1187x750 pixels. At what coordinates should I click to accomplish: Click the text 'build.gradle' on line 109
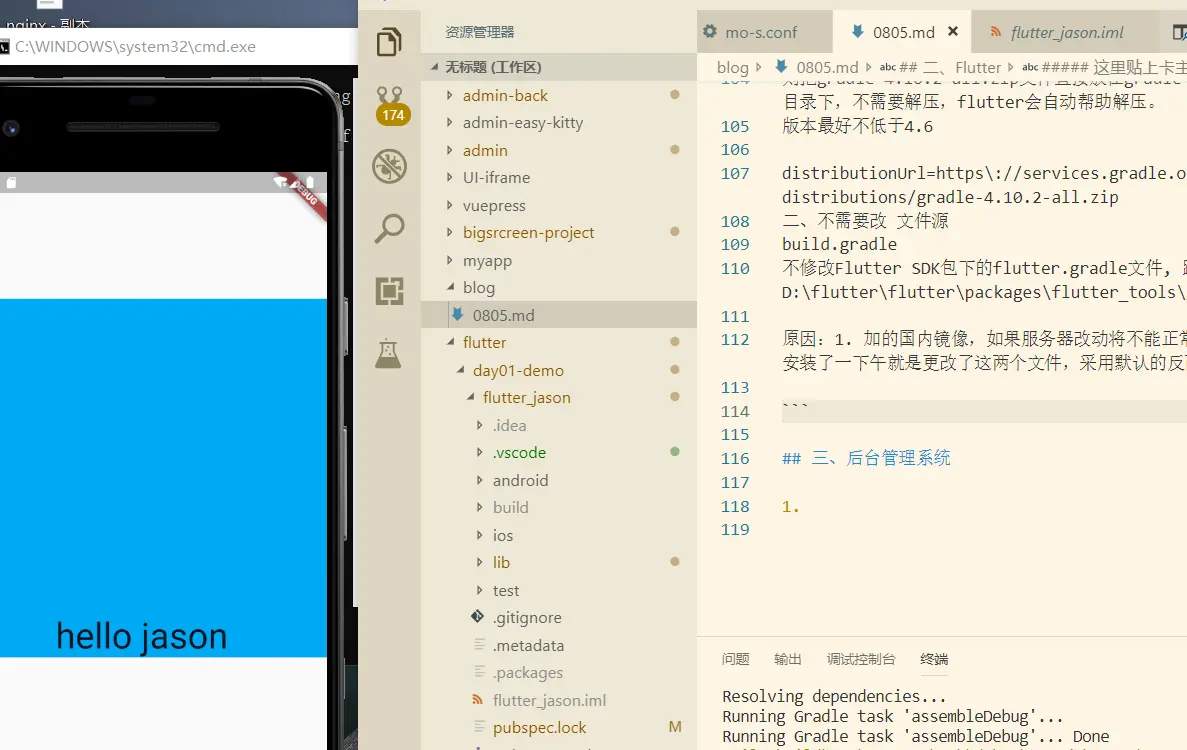[840, 244]
